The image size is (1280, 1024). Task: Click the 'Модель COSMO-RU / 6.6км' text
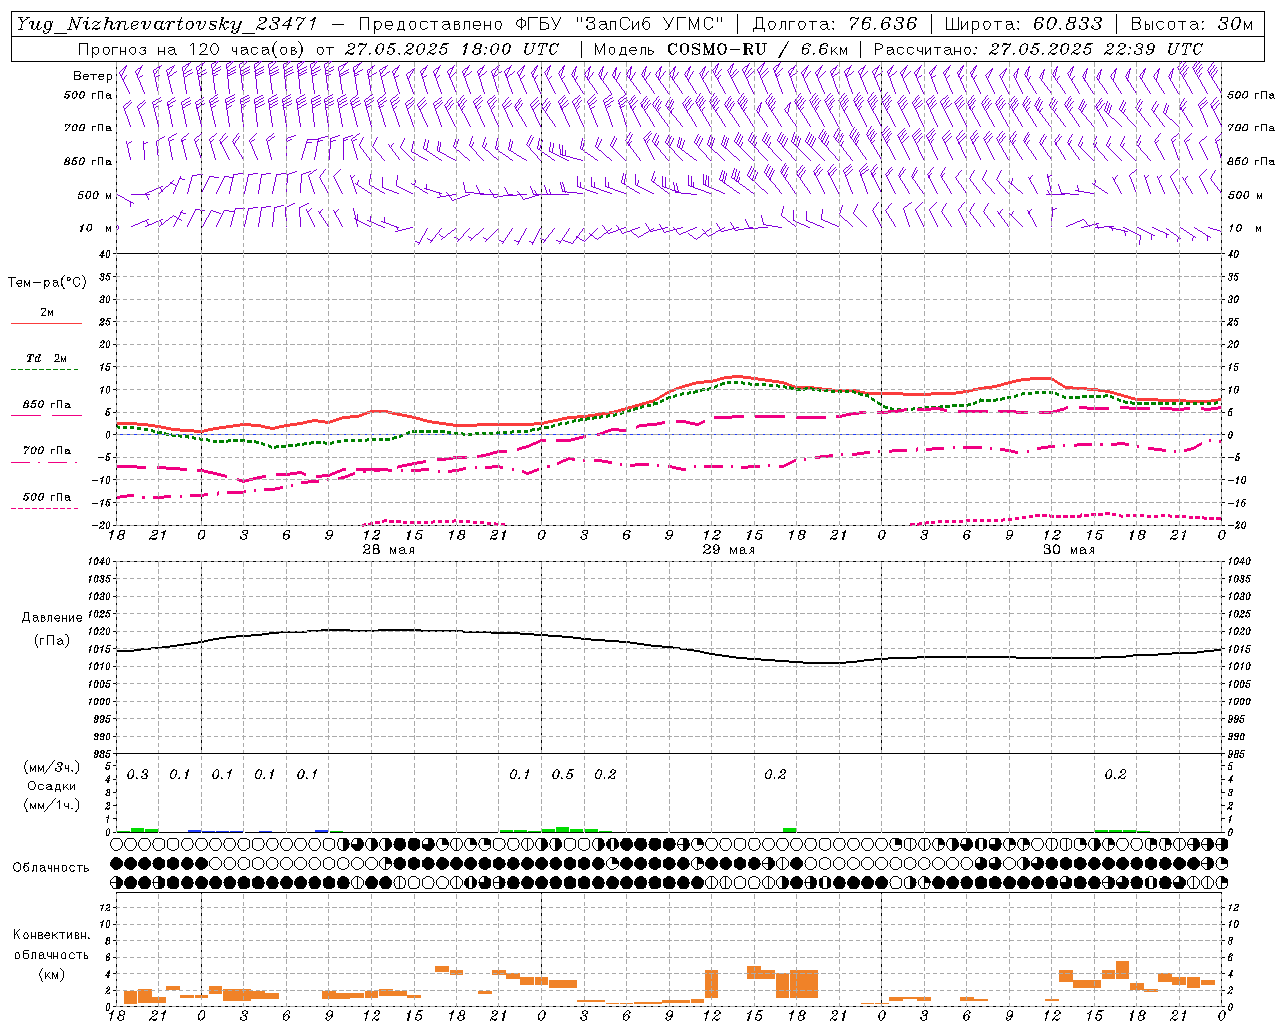(721, 49)
